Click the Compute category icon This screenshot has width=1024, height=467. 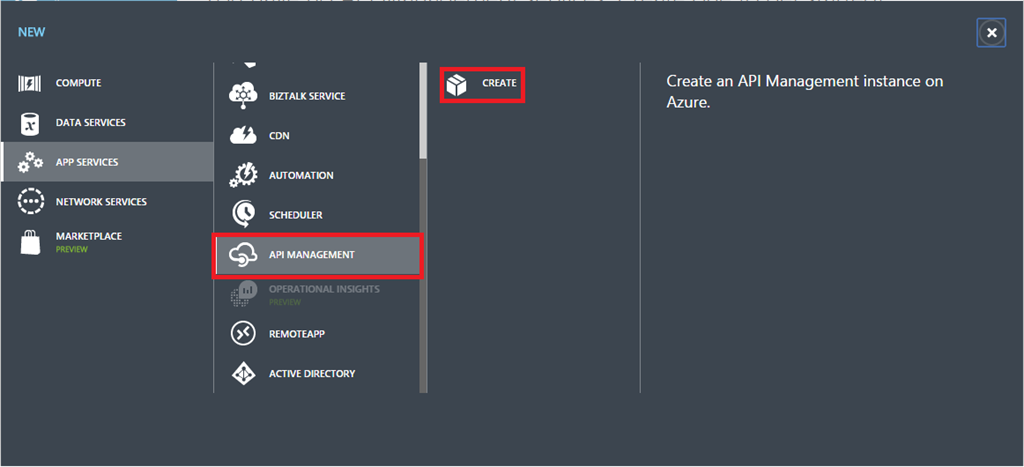pos(29,84)
